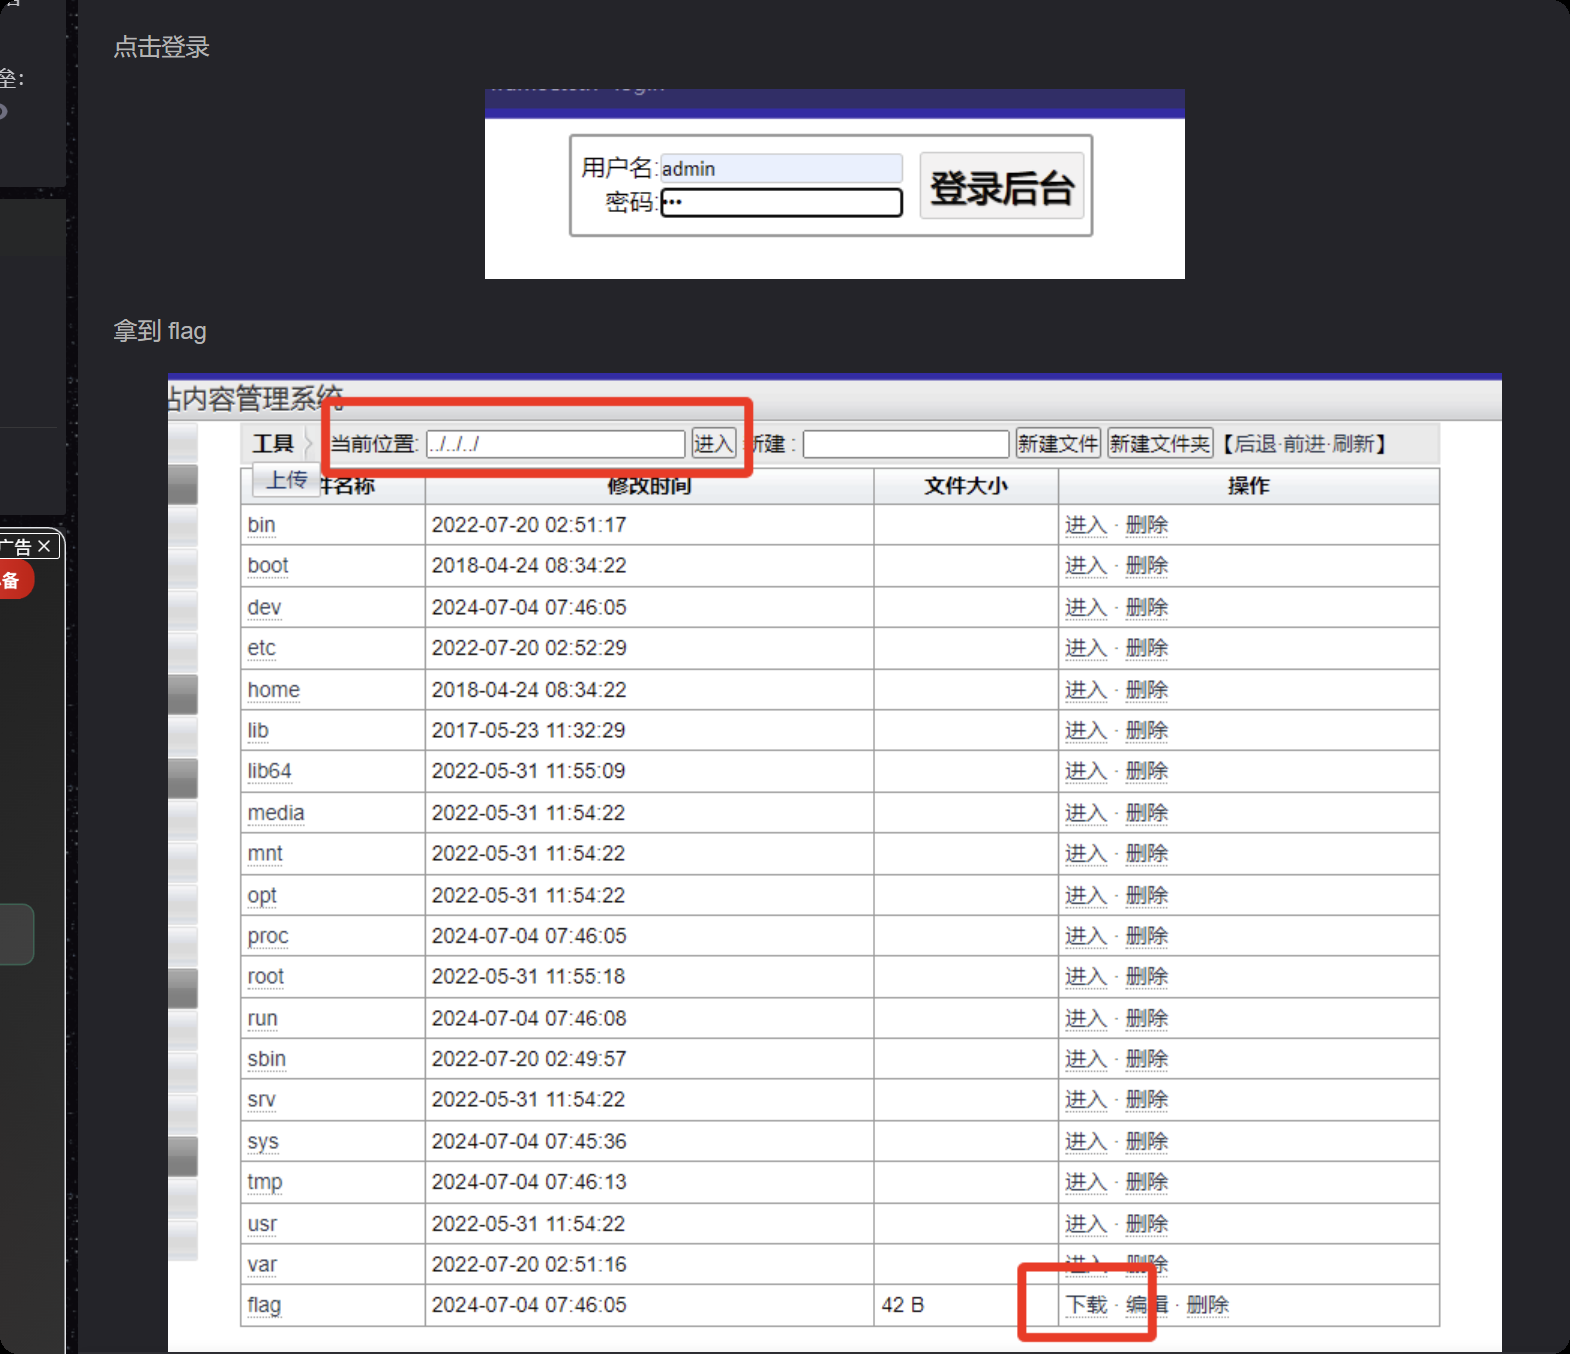The image size is (1570, 1354).
Task: Click 删除 in the tmp directory row
Action: click(1146, 1182)
